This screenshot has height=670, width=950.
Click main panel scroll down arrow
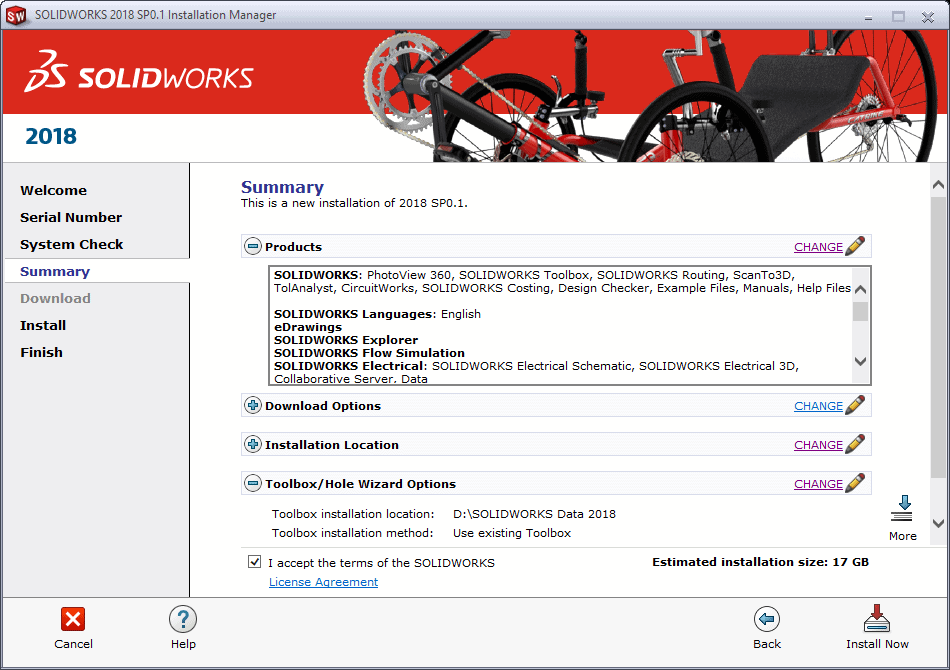point(938,523)
